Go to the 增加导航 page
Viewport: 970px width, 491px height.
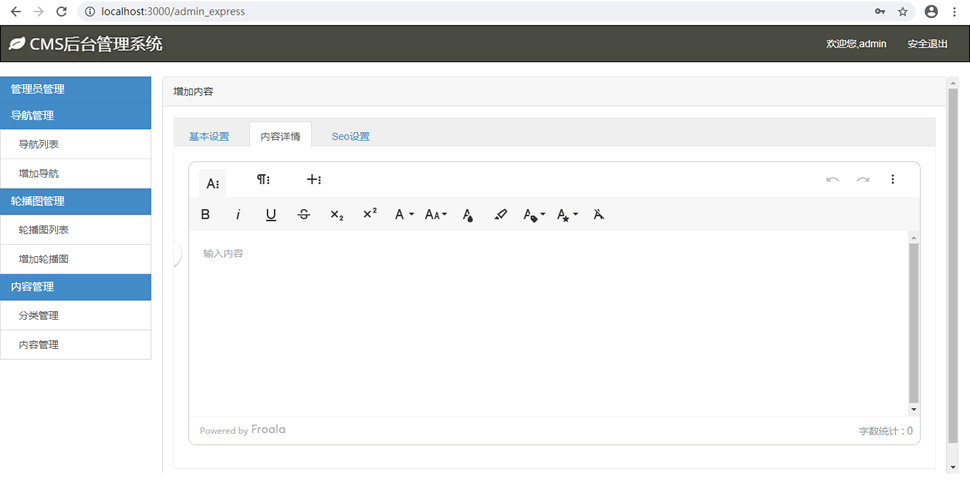click(75, 173)
